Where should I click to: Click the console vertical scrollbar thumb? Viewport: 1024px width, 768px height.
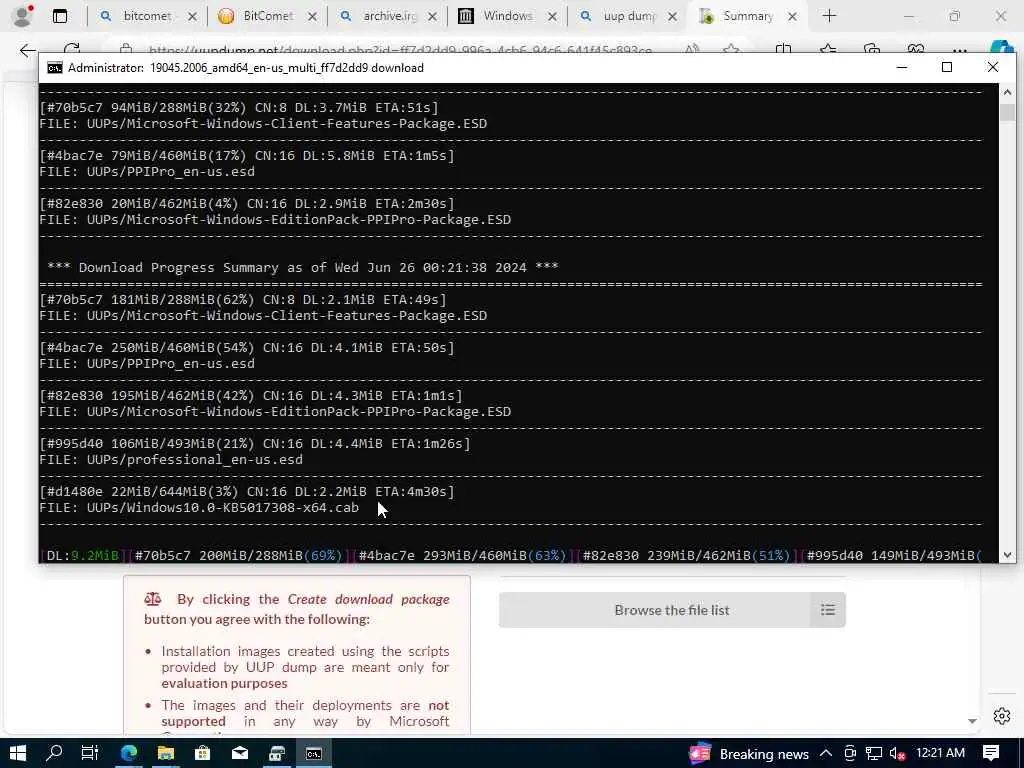(1007, 112)
